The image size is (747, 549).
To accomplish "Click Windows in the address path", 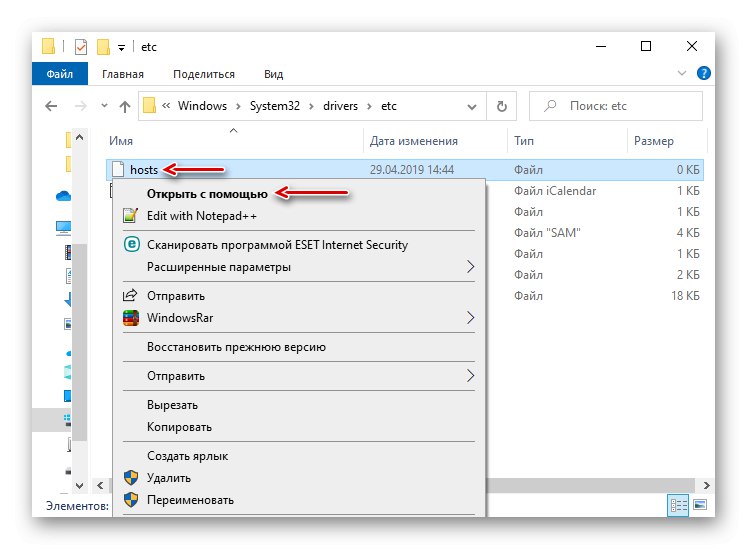I will [202, 106].
